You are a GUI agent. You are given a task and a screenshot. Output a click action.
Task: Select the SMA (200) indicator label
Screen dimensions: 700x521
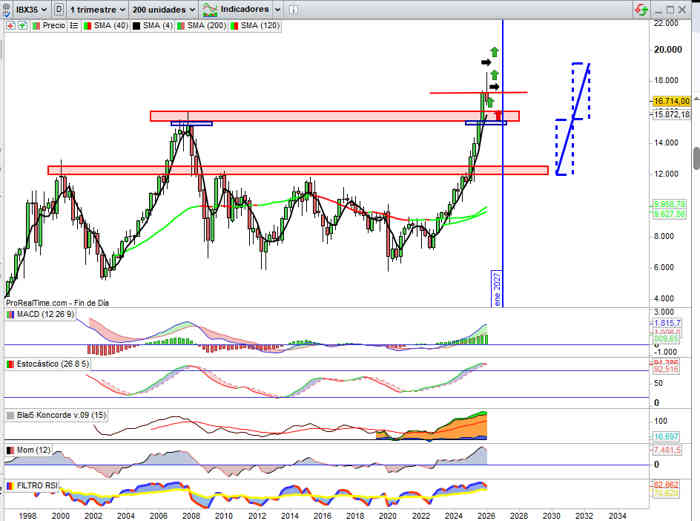tap(202, 25)
